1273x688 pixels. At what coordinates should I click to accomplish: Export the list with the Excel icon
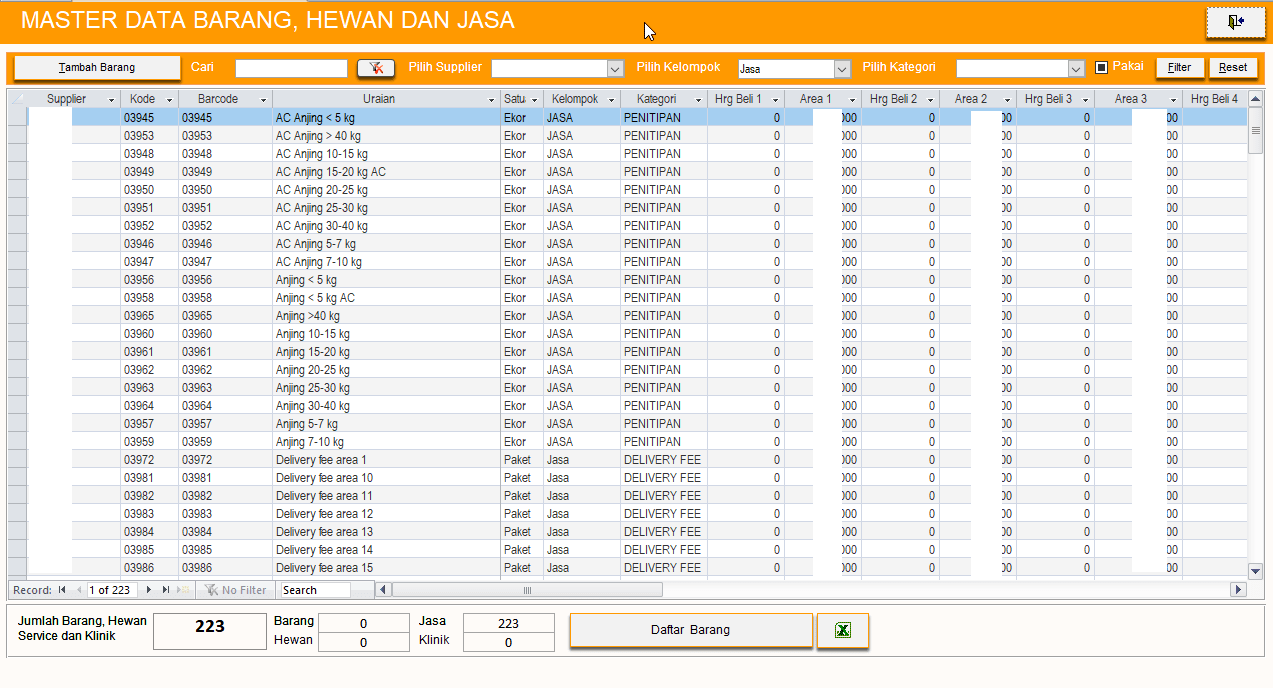click(x=842, y=630)
